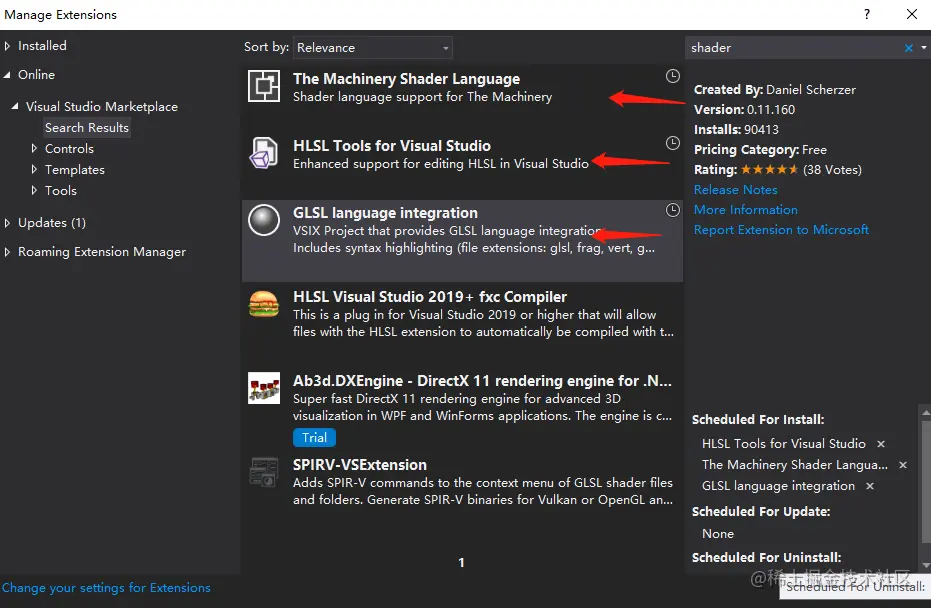Remove The Machinery Shader Language from scheduled installs
Screen dimensions: 931x608
[902, 465]
